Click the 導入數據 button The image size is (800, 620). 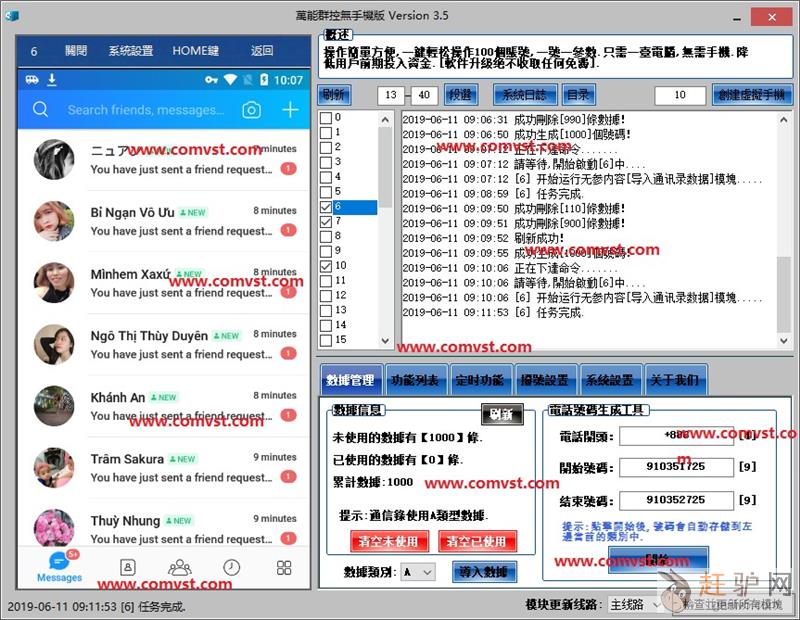pyautogui.click(x=484, y=572)
